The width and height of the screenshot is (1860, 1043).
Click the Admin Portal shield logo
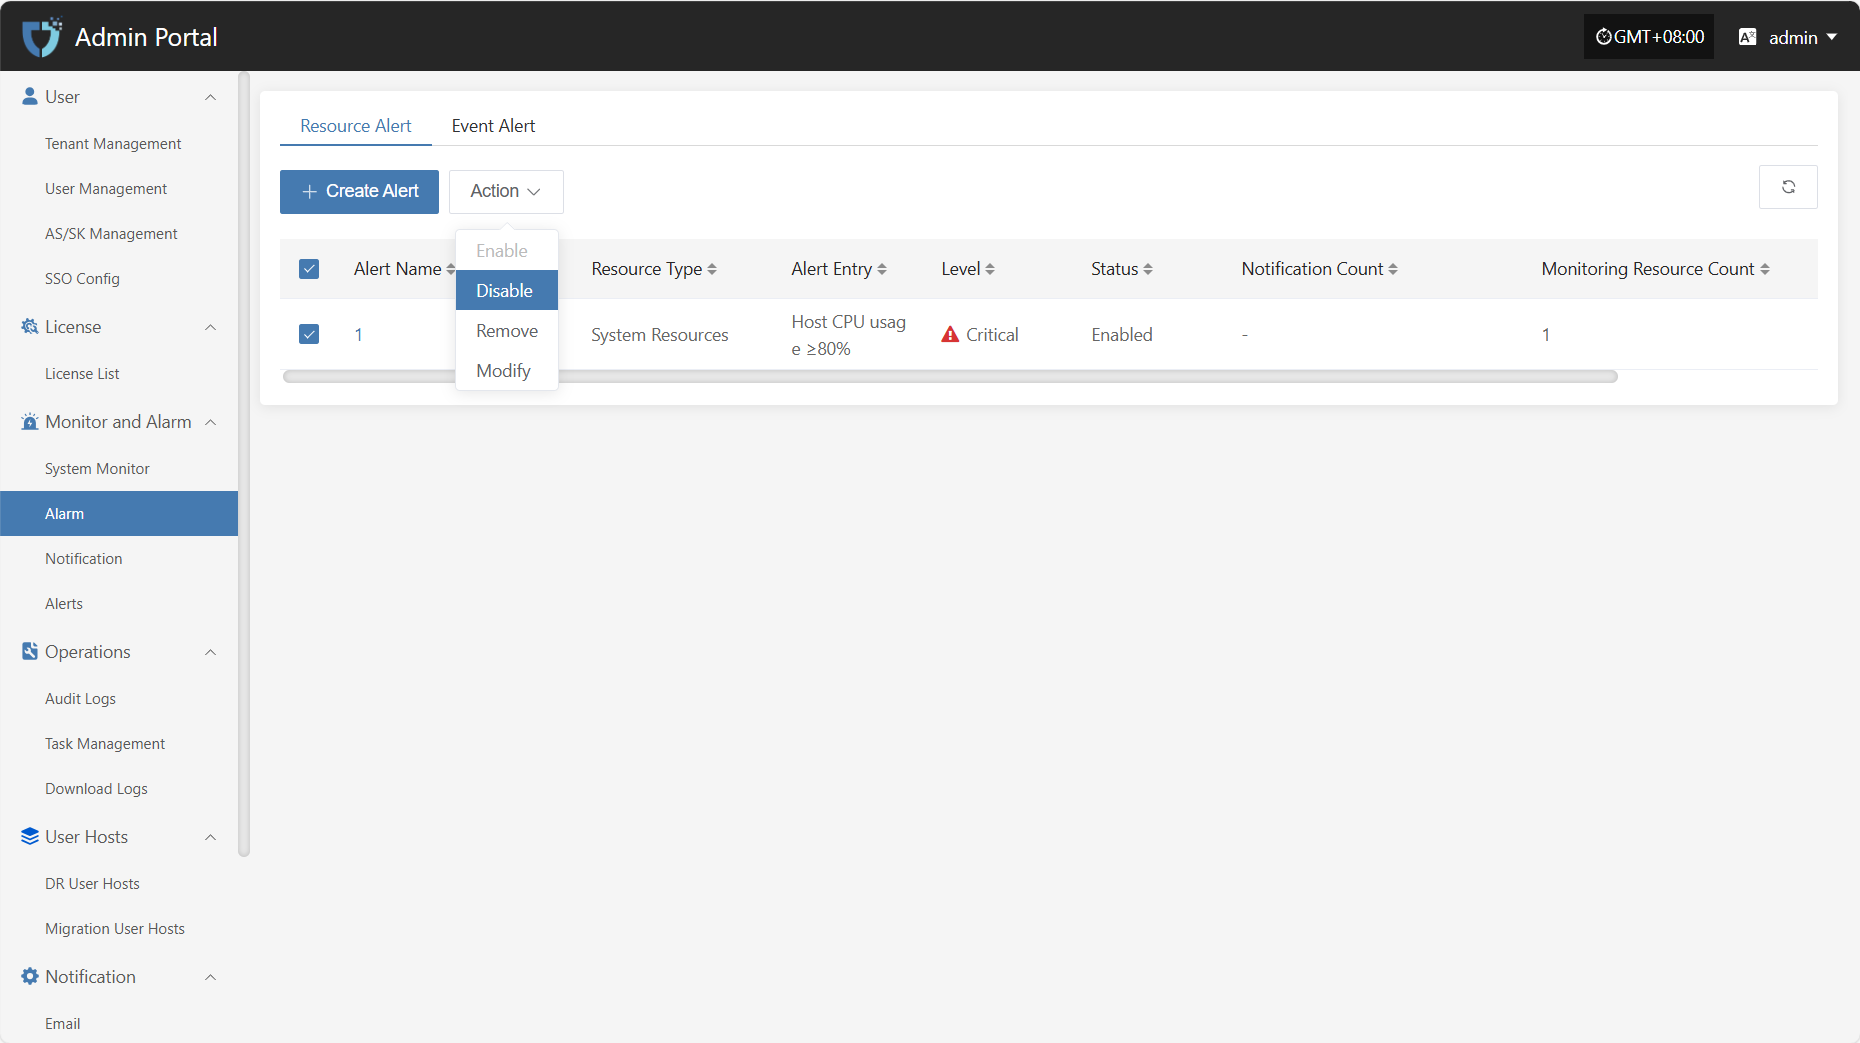(42, 37)
